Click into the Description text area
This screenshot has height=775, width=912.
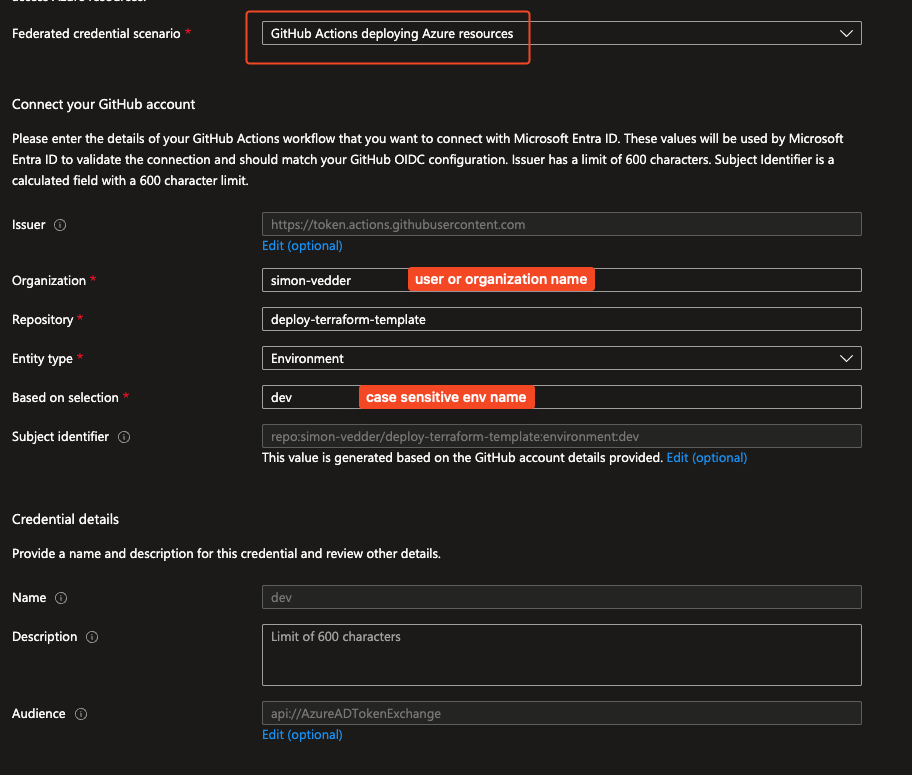point(561,655)
